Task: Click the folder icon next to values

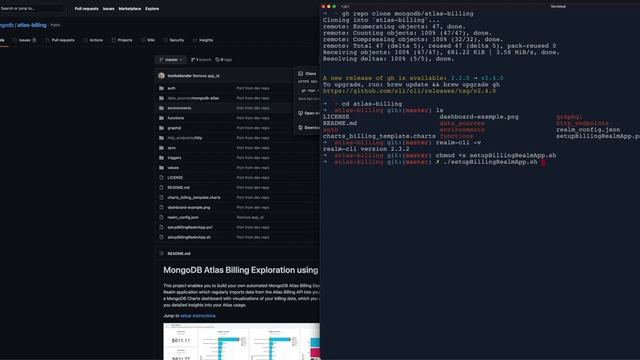Action: 161,168
